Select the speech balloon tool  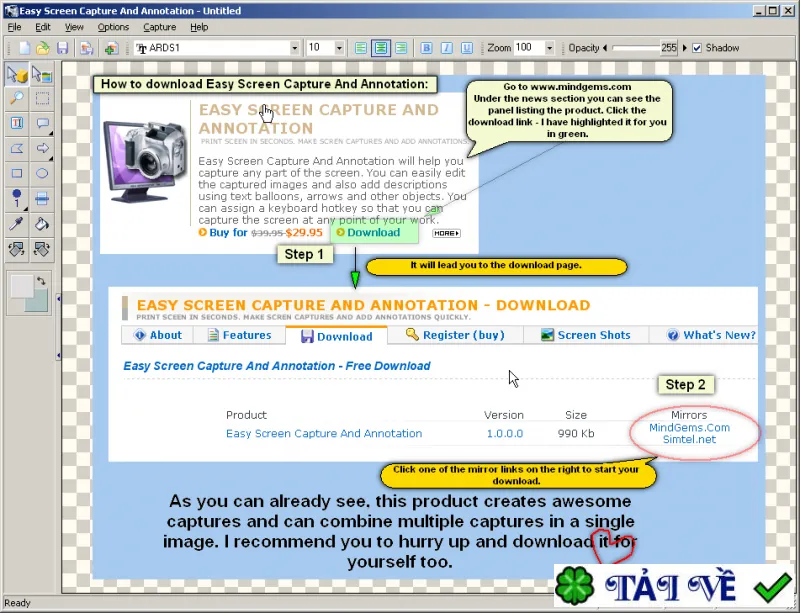click(x=42, y=123)
